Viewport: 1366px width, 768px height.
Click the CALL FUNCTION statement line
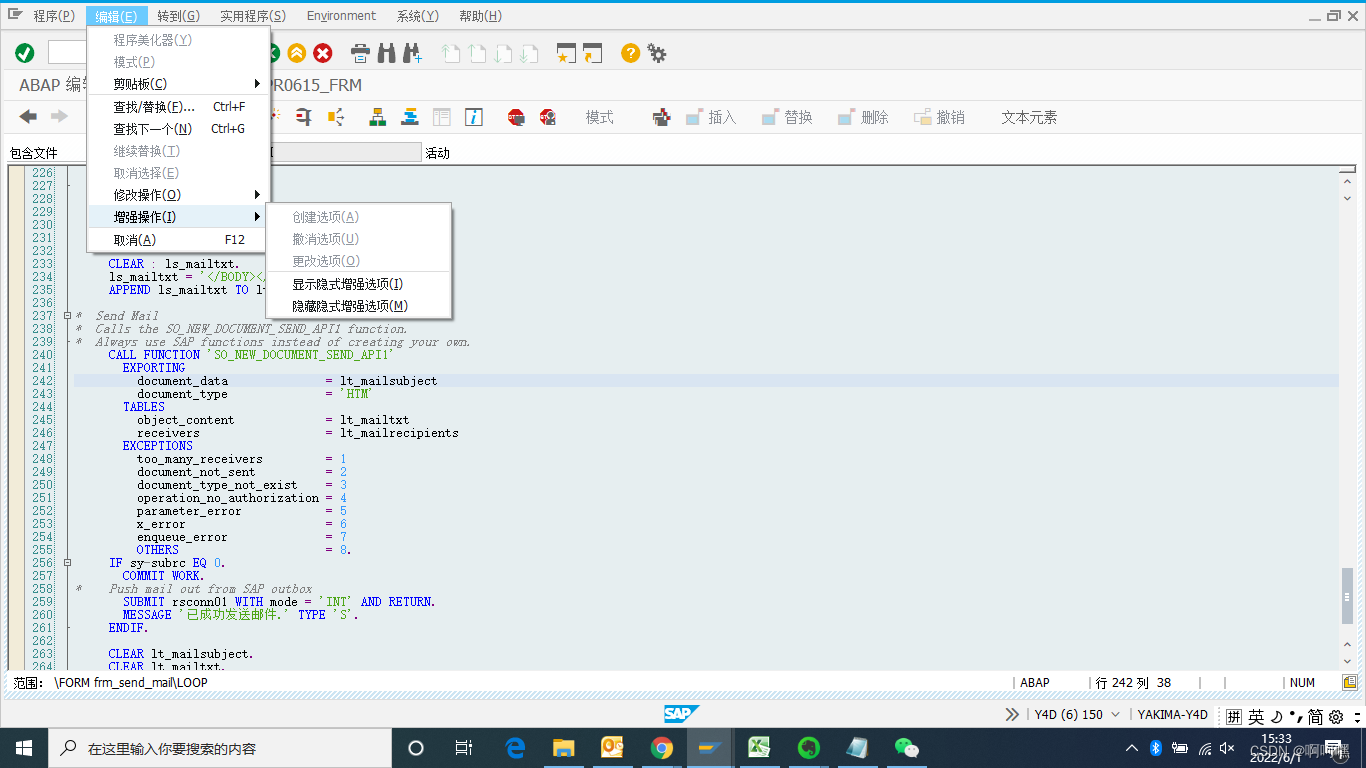point(251,355)
